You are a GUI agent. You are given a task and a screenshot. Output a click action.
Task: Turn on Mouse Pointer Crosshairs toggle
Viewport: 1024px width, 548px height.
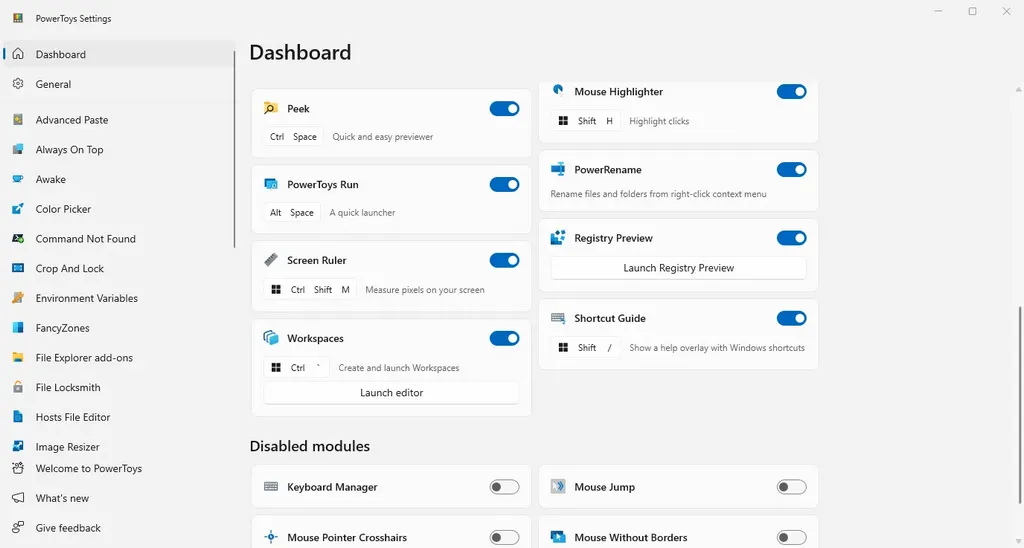(x=504, y=537)
